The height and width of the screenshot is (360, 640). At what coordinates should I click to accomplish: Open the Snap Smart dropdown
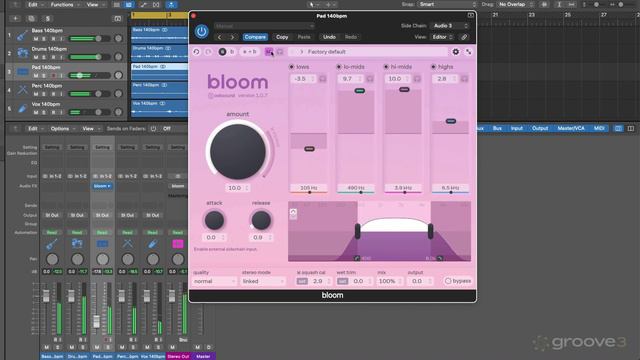pos(447,4)
